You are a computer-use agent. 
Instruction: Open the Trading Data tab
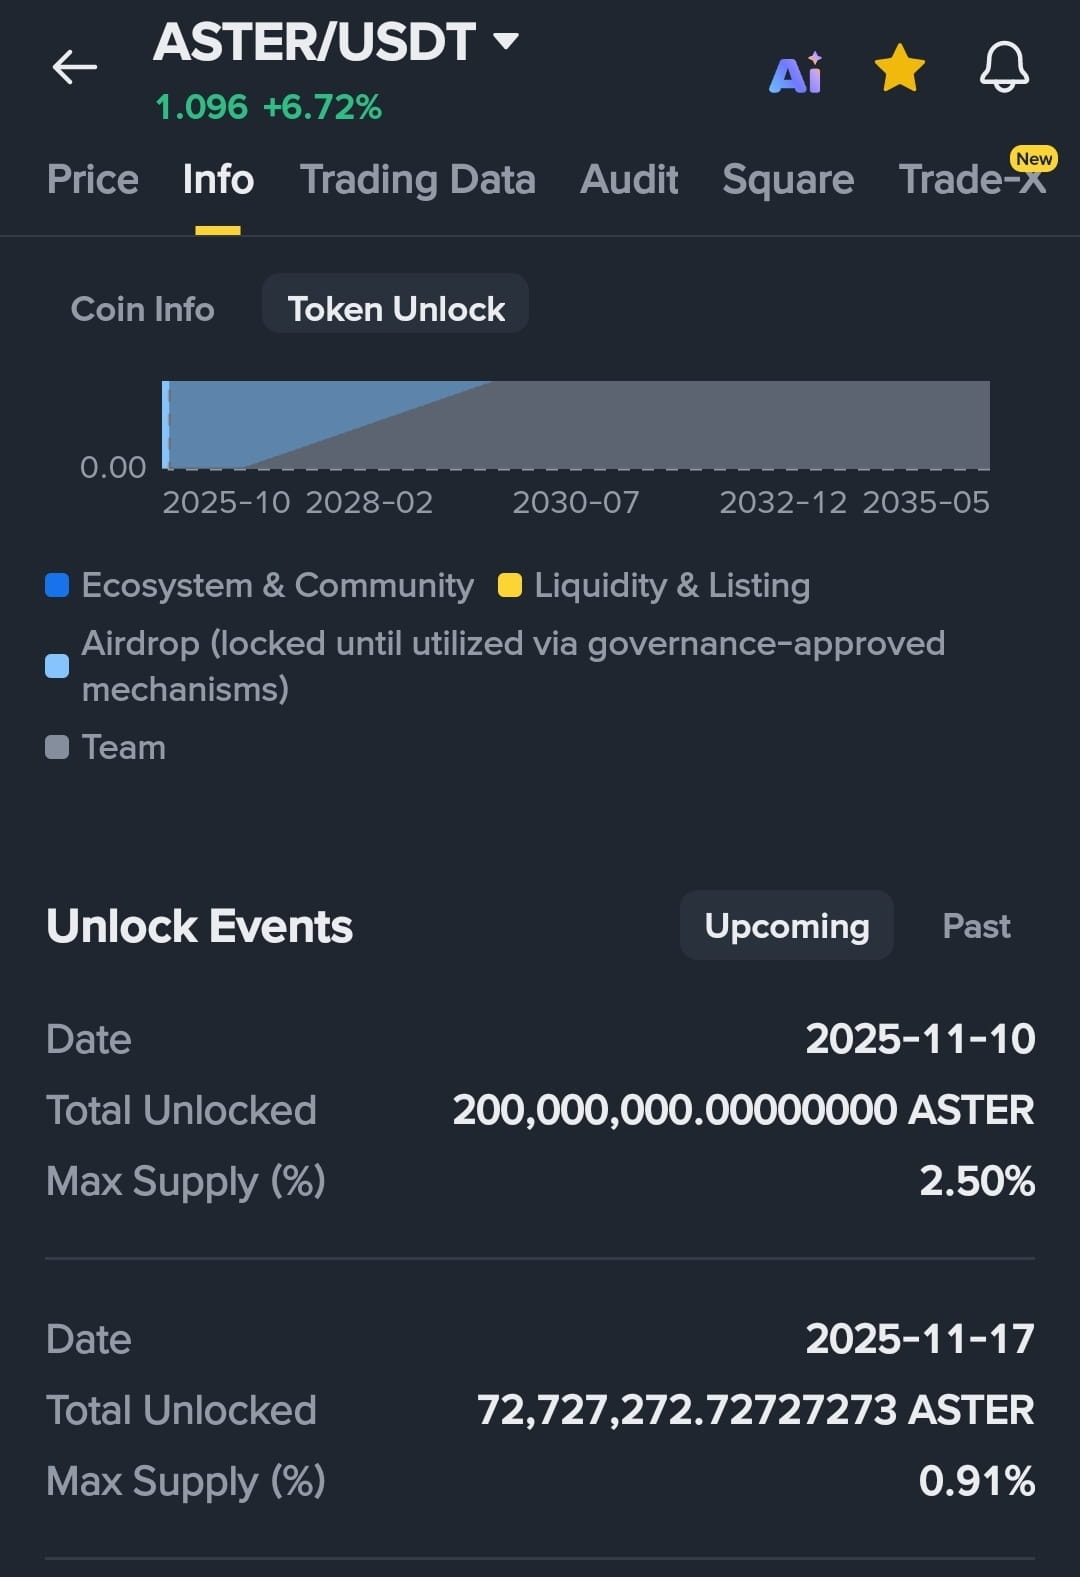click(x=418, y=180)
